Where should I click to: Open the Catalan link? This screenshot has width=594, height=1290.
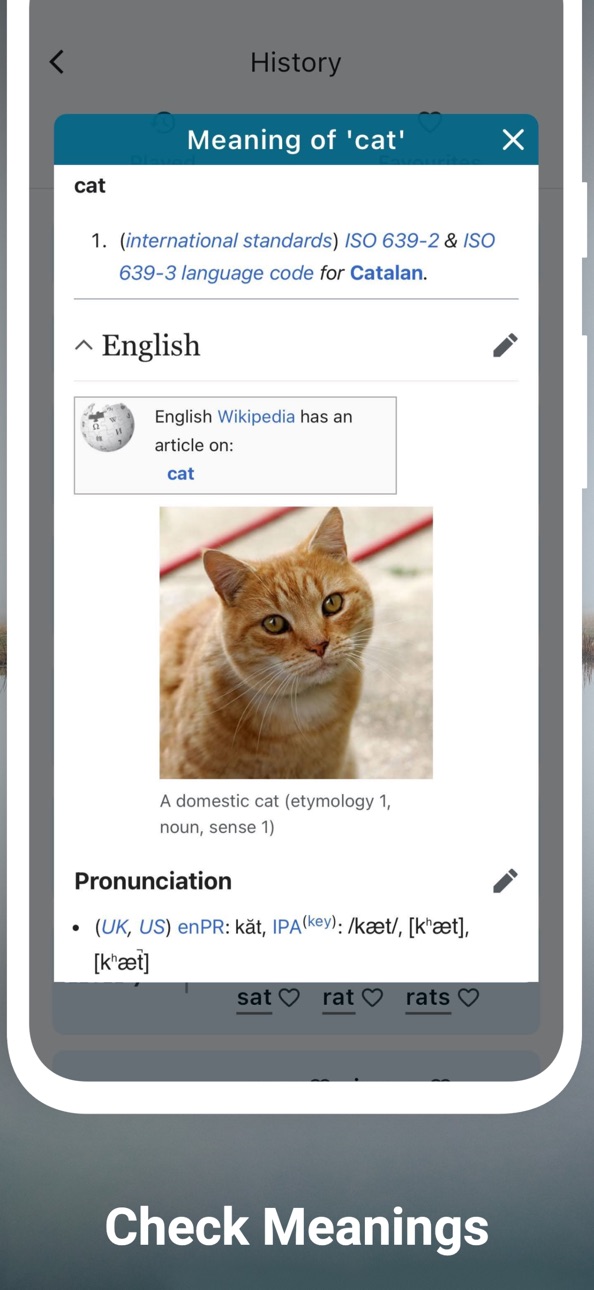point(386,272)
